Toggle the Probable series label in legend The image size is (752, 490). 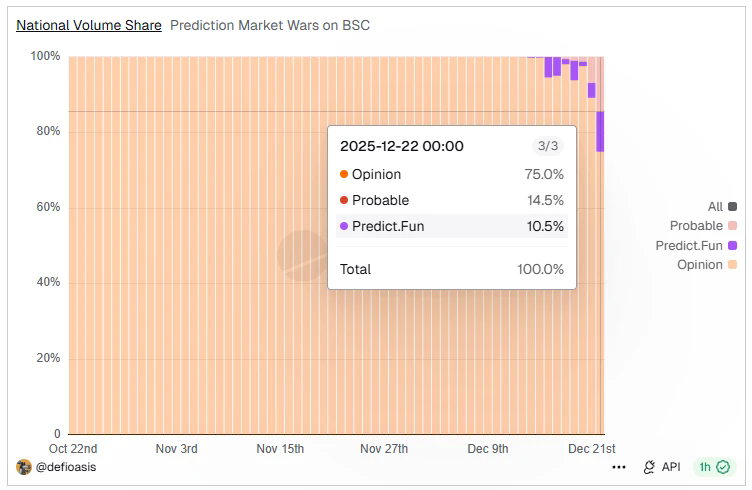[x=696, y=226]
